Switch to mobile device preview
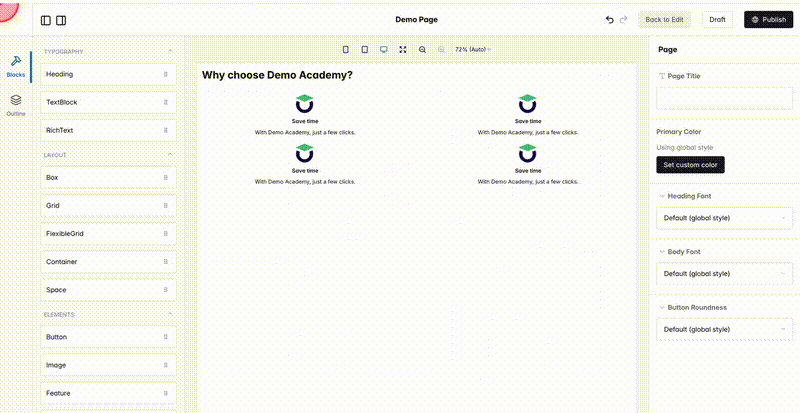This screenshot has width=800, height=413. tap(345, 50)
